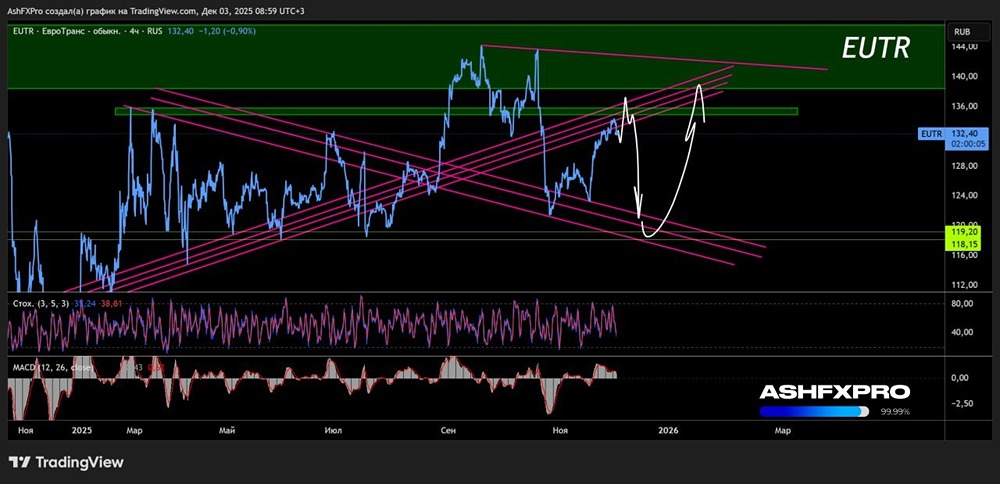Screen dimensions: 1000x484
Task: Click the 02:00:05 countdown timer label
Action: coord(970,145)
